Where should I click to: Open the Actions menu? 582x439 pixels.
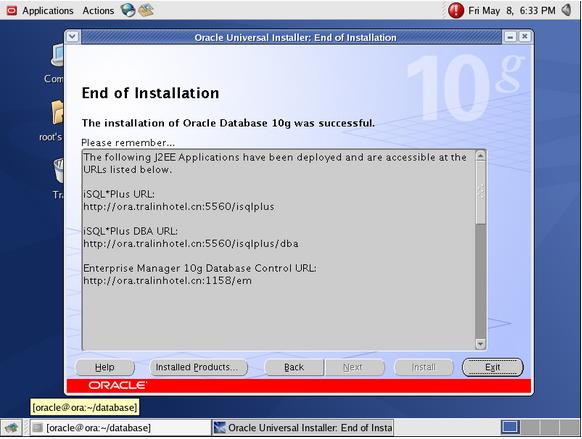pos(98,10)
